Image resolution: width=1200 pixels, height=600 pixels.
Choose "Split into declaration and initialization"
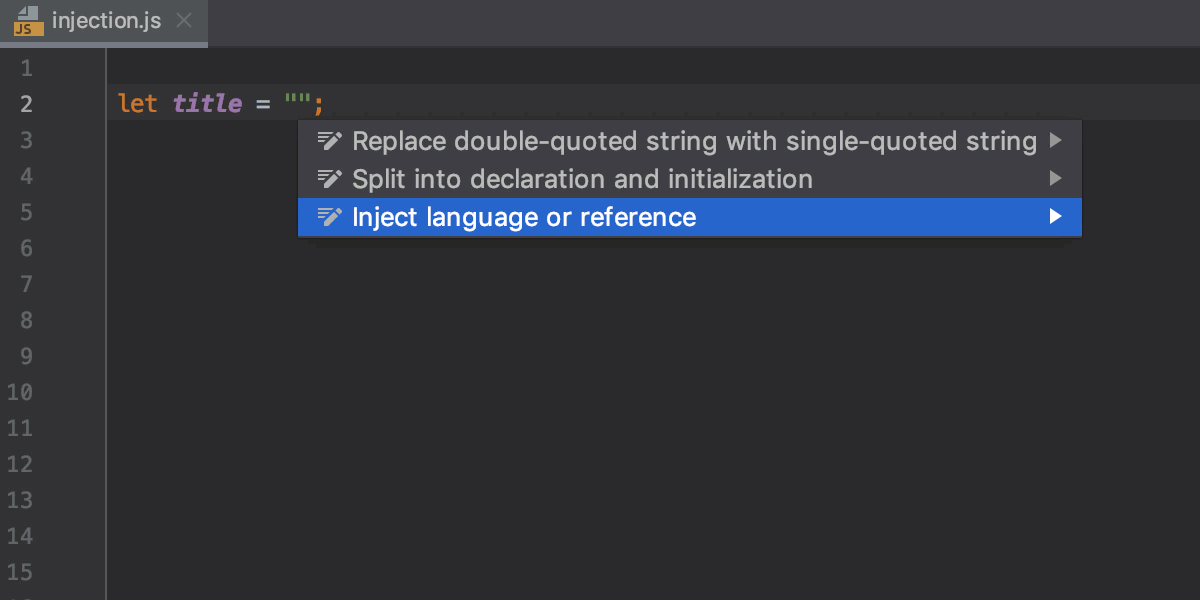pyautogui.click(x=582, y=179)
